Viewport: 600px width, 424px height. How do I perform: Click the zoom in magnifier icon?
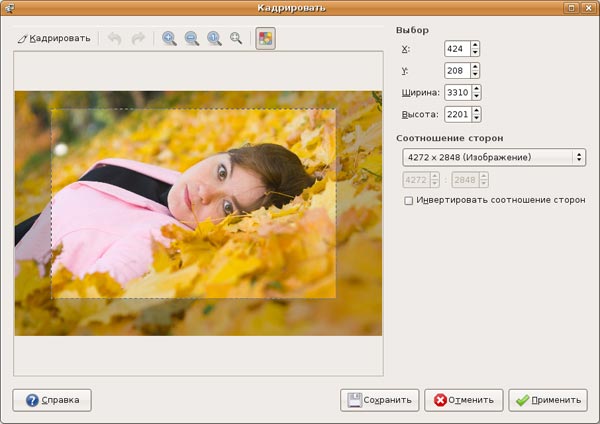[169, 39]
